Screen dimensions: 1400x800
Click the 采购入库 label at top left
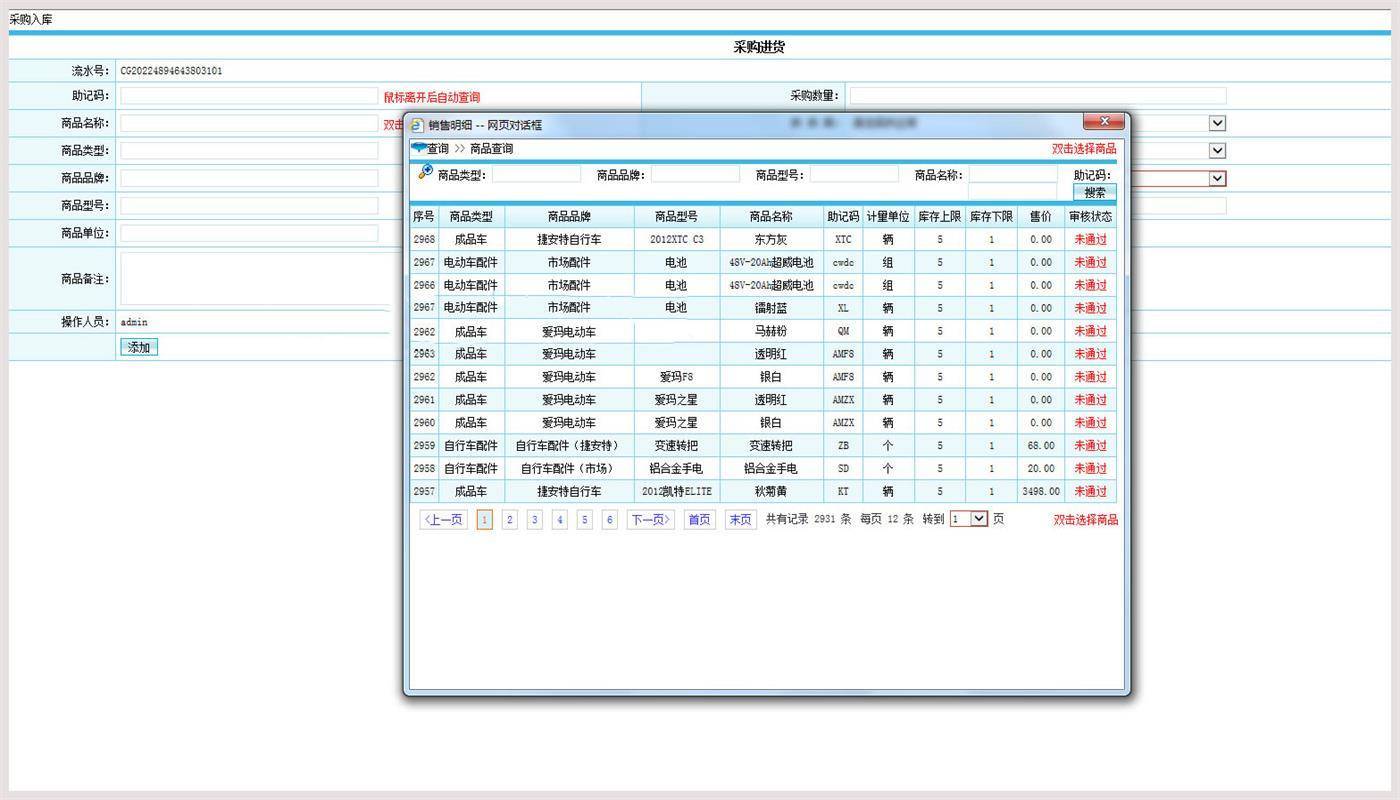point(31,18)
